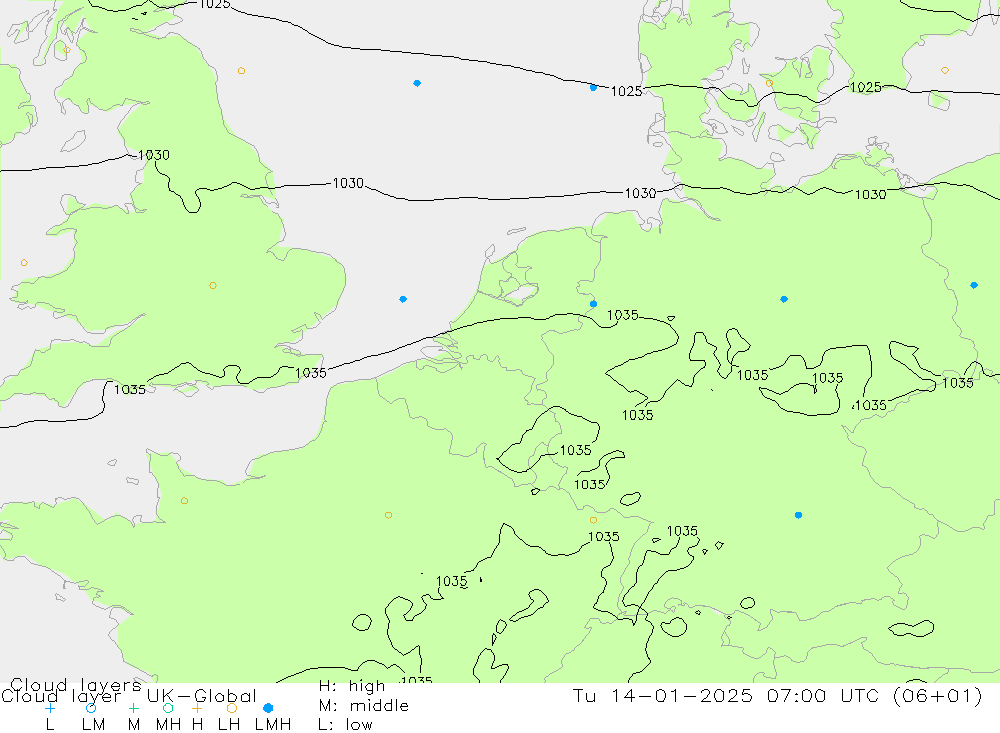Select the orange circle marker near Paris
This screenshot has width=1000, height=733.
[388, 515]
